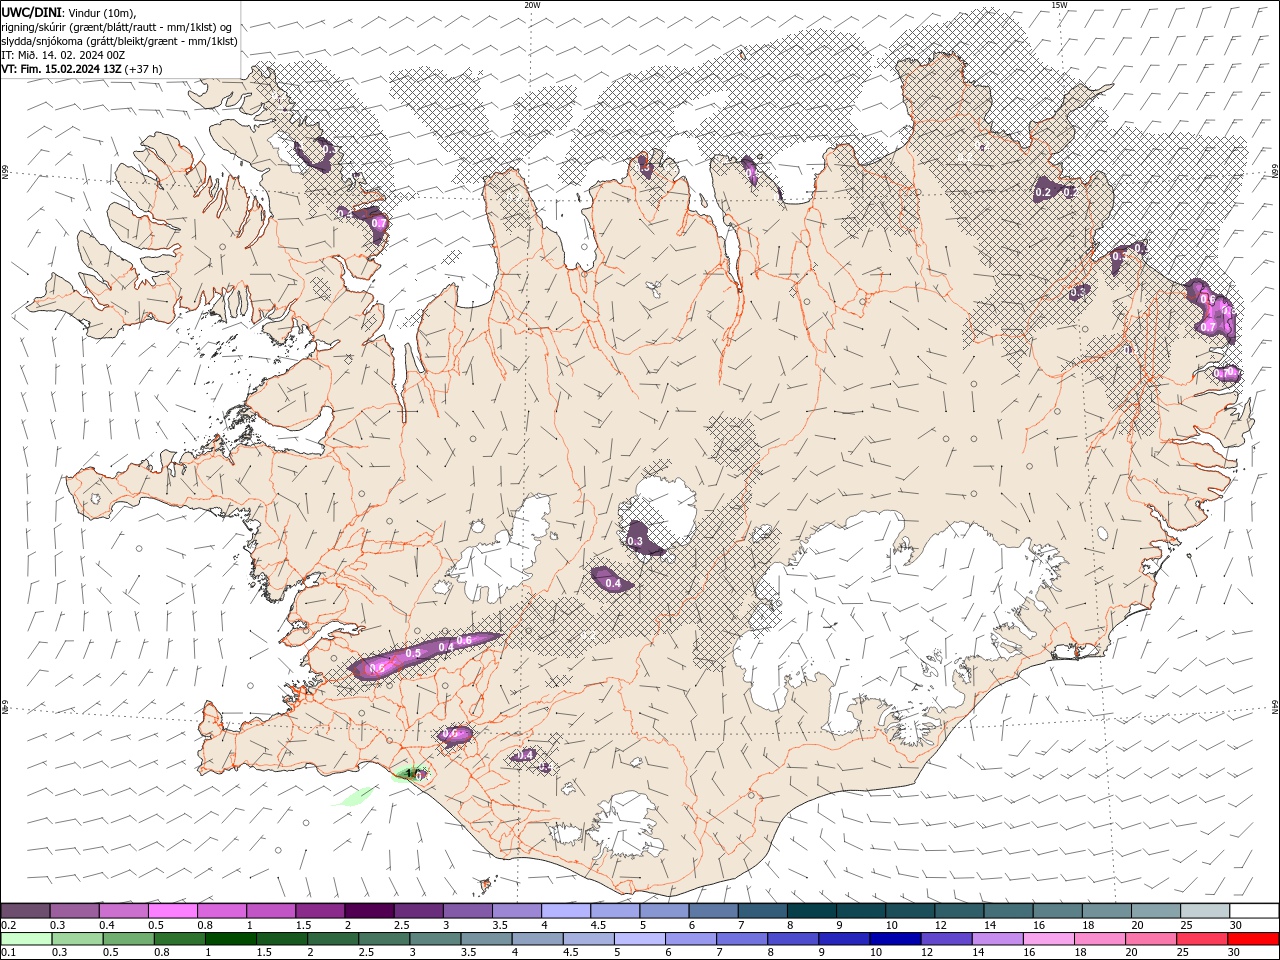Select the 16 pale pink swatch in lower legend row
The height and width of the screenshot is (960, 1280).
pyautogui.click(x=1049, y=939)
